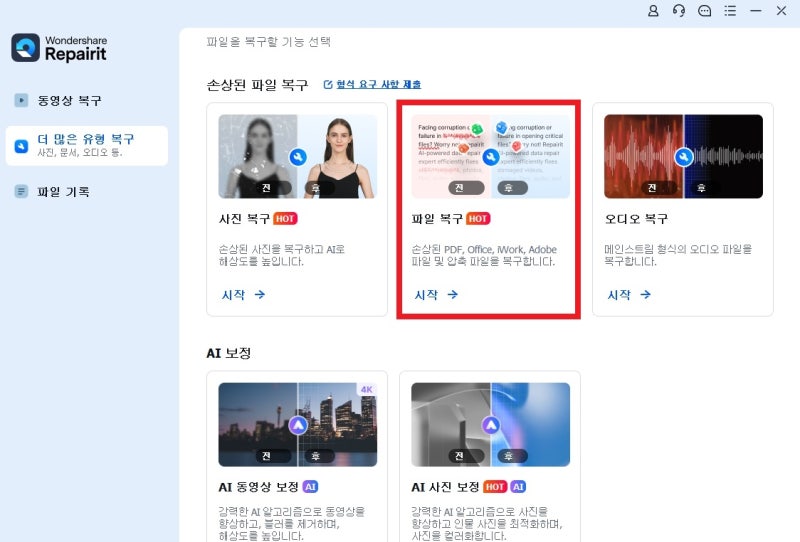Click the AI enhance icon on the AI 사진 보정 thumbnail

tap(491, 425)
